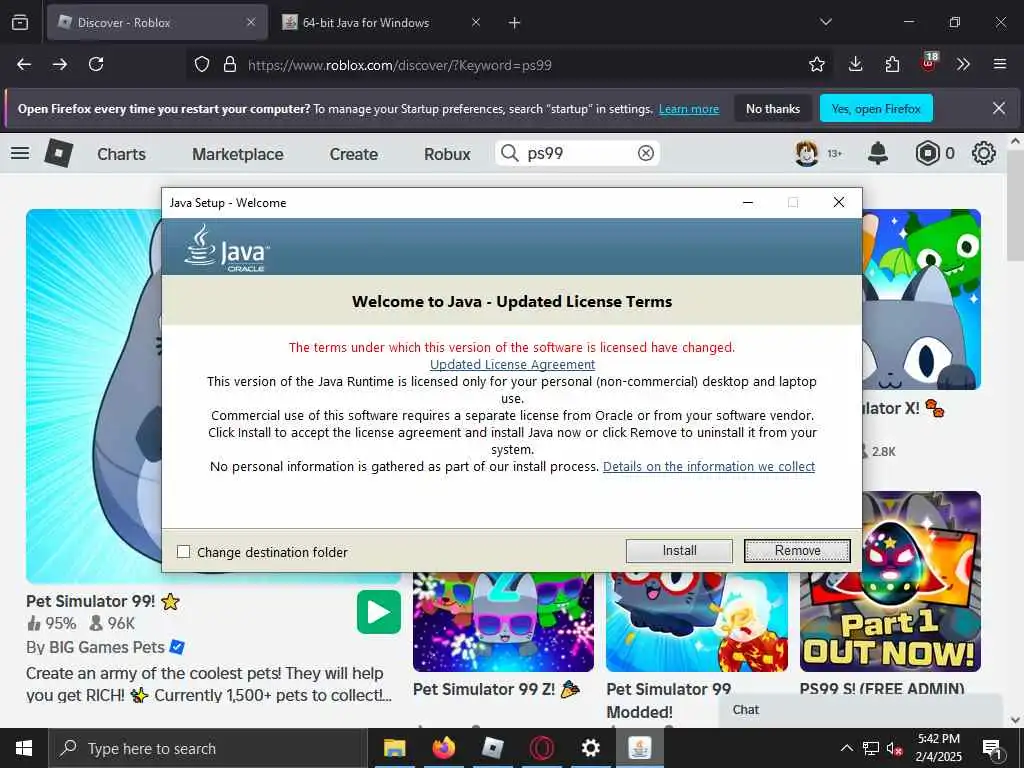The width and height of the screenshot is (1024, 768).
Task: Go to Roblox home via logo
Action: click(x=58, y=153)
